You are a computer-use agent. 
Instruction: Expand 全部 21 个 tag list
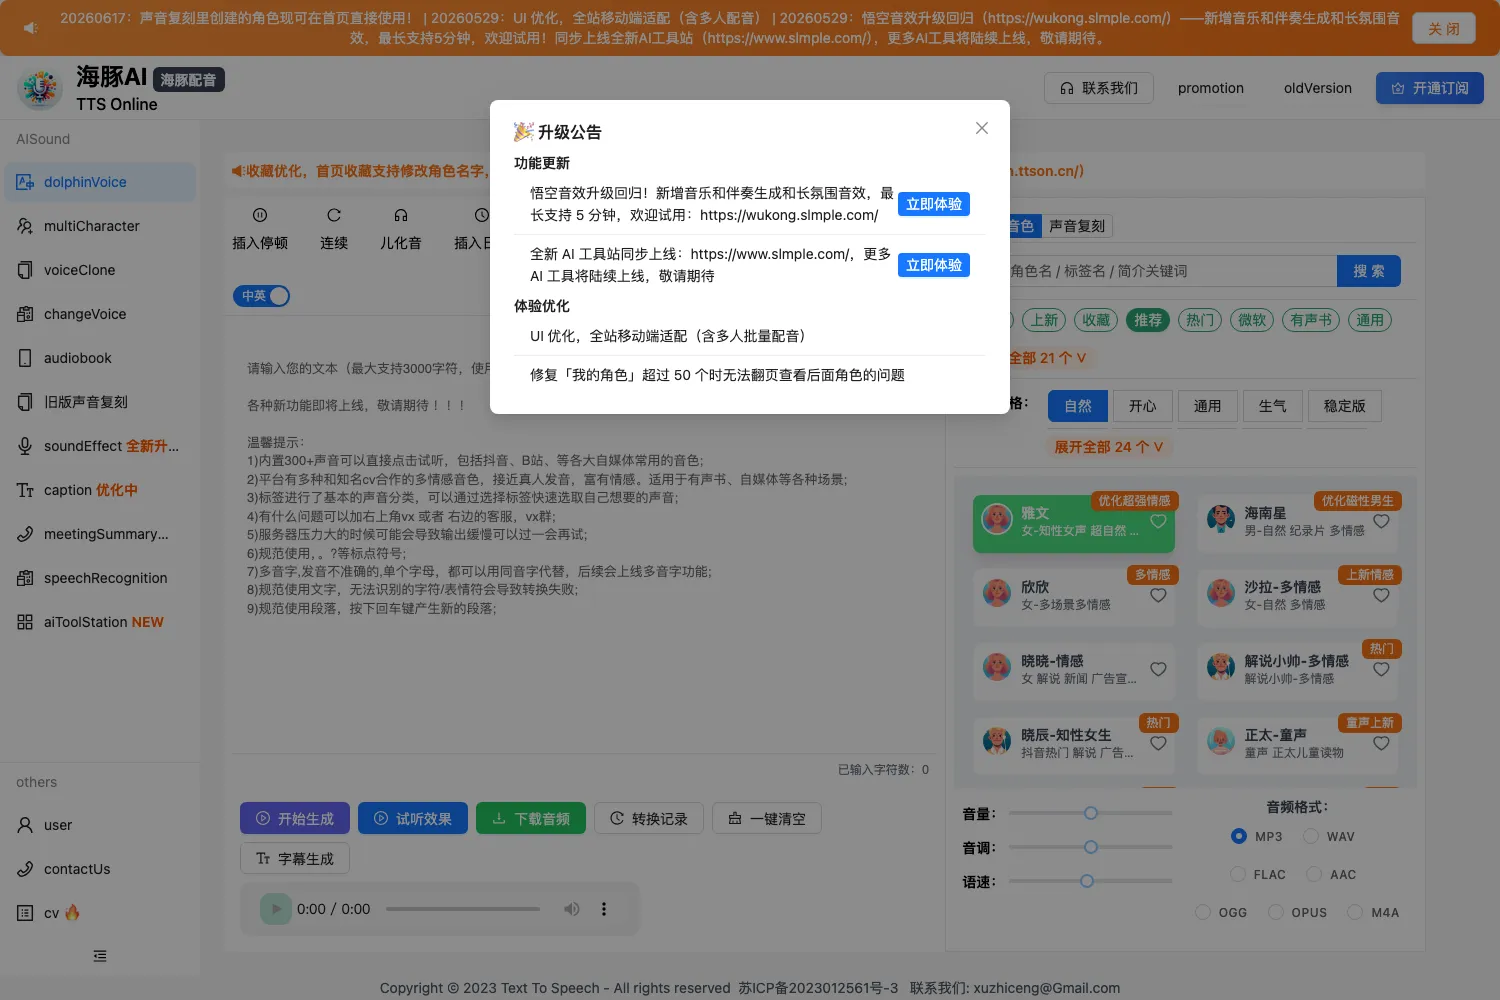(1046, 358)
